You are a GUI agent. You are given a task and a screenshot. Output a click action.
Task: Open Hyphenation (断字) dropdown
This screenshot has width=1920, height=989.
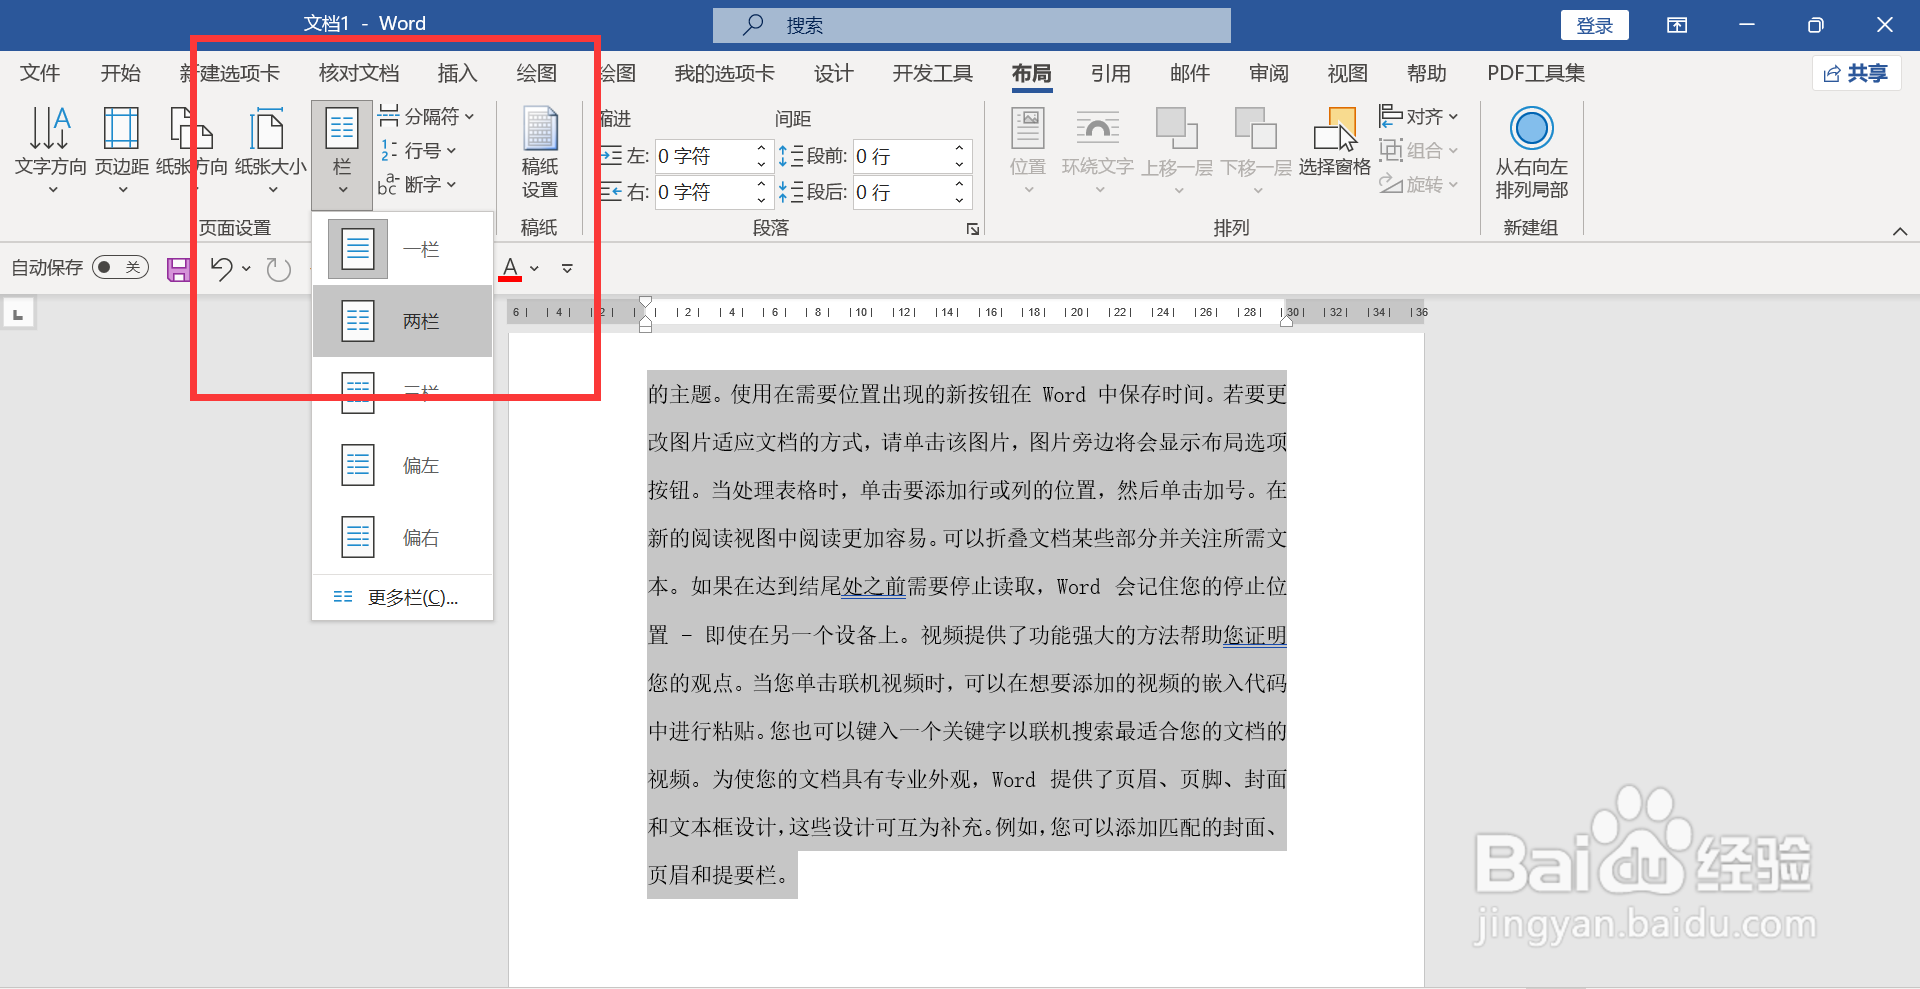point(418,185)
